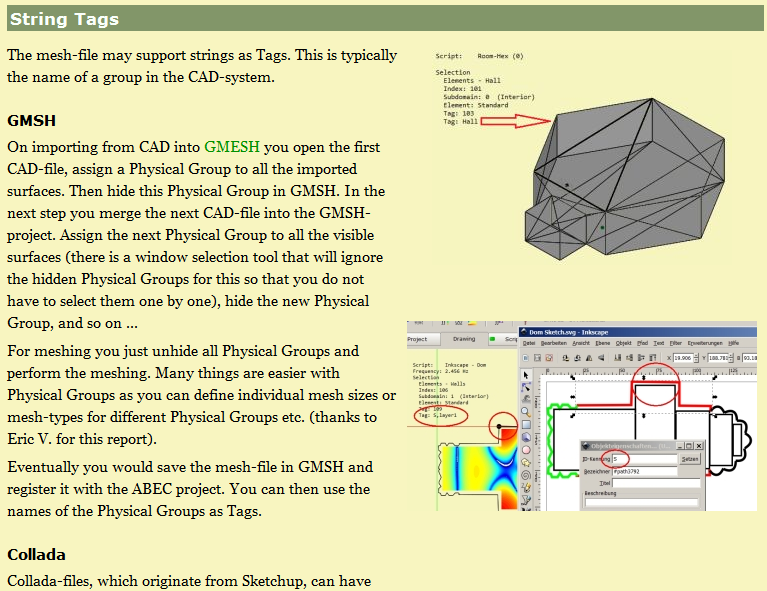Select the 3D box tool in Inkscape
This screenshot has width=767, height=591.
pos(526,437)
